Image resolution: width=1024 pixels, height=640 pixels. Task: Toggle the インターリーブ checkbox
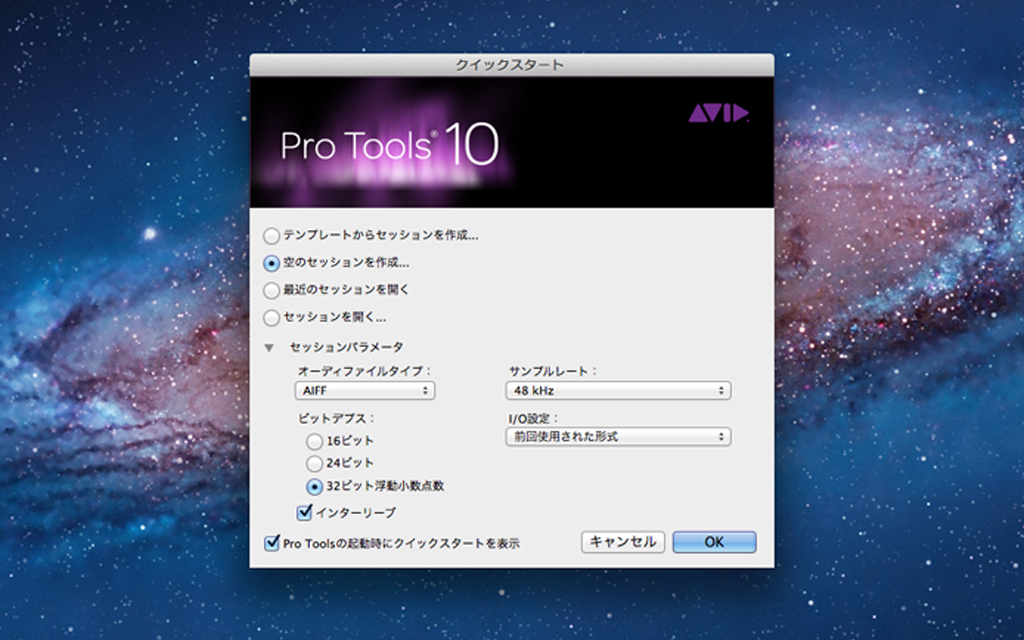point(304,512)
